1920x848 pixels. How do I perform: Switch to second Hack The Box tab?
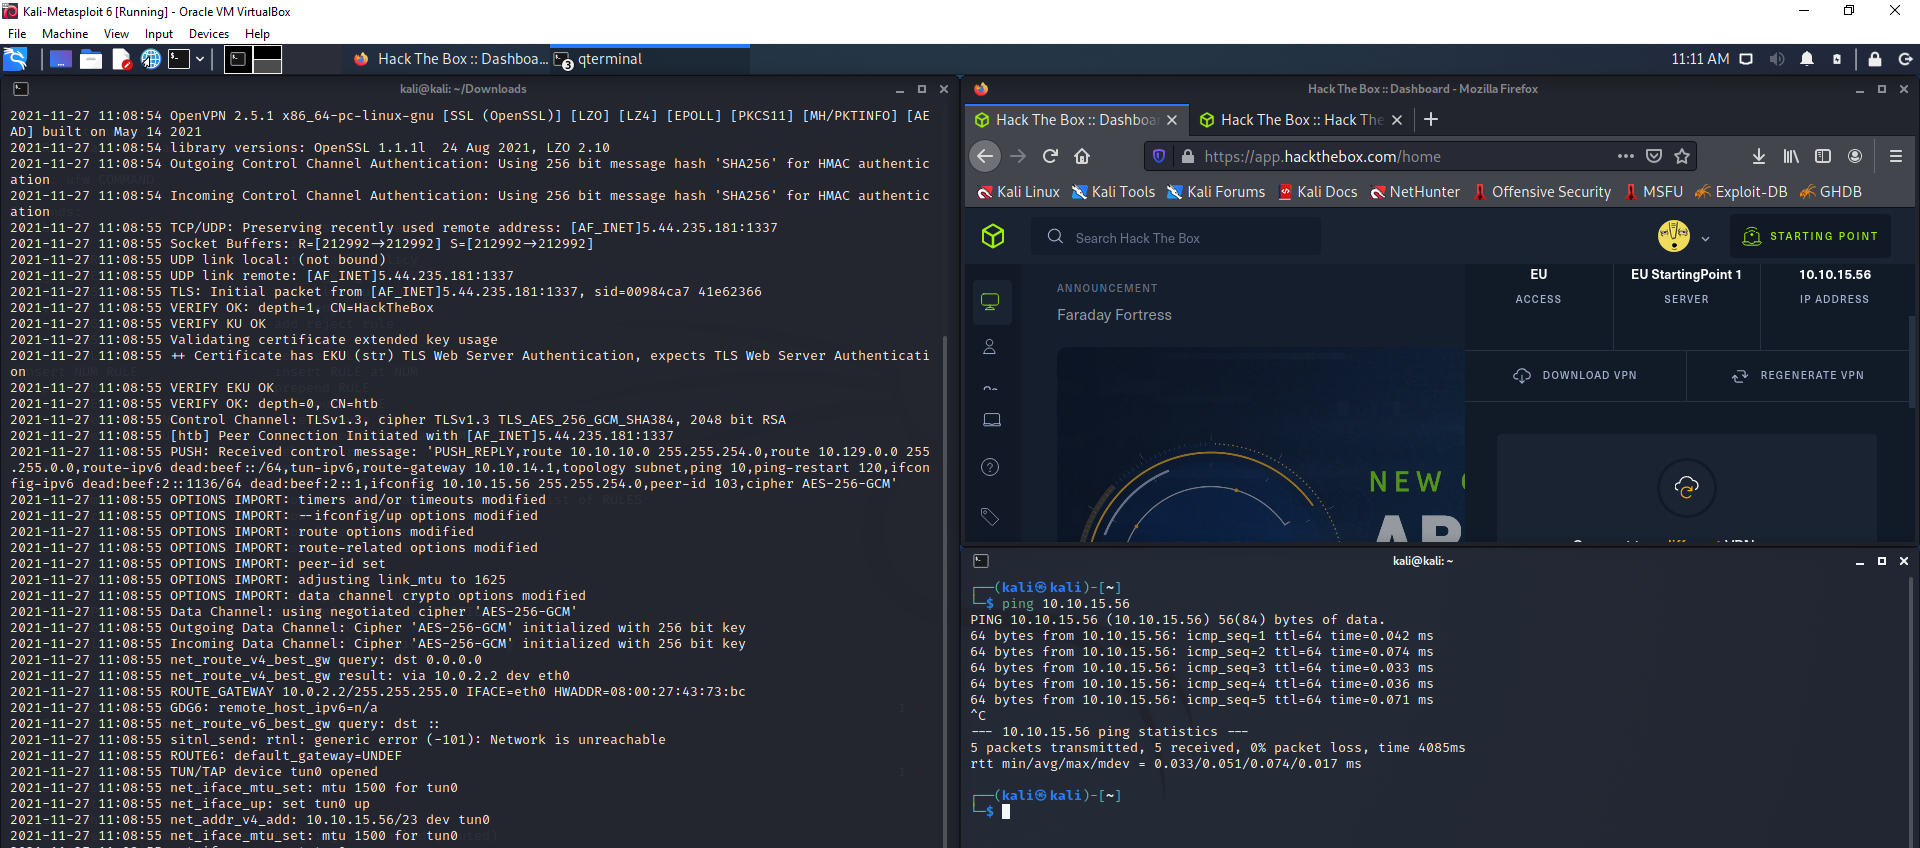1301,120
